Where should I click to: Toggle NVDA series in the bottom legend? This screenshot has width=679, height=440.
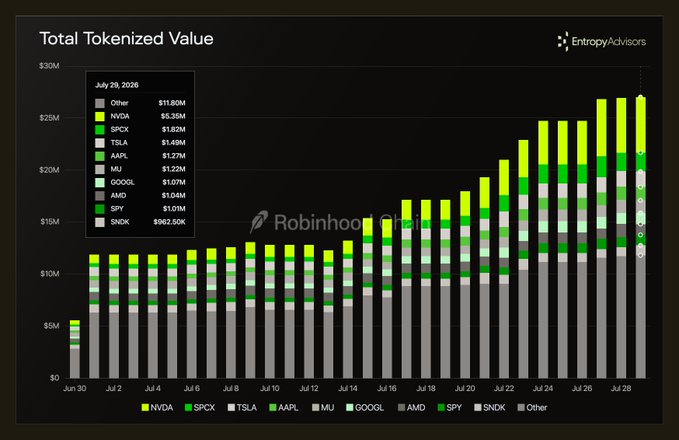pos(157,408)
